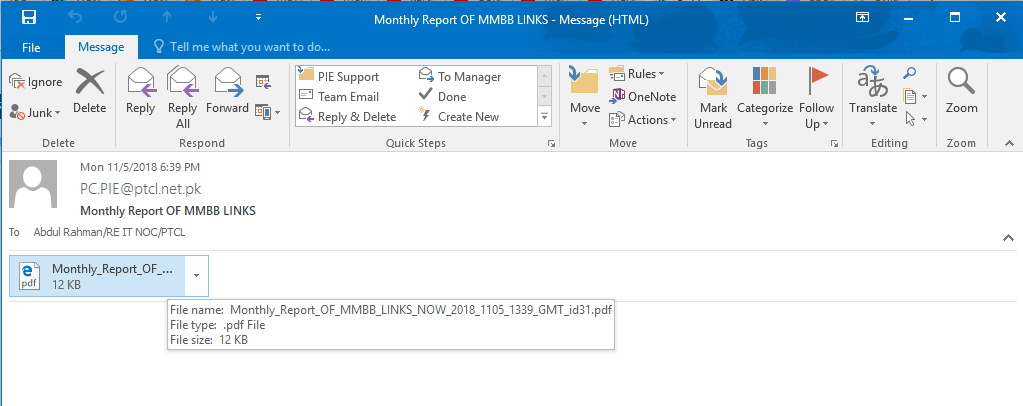The image size is (1023, 406).
Task: Open the Related items dropdown
Action: coord(915,97)
